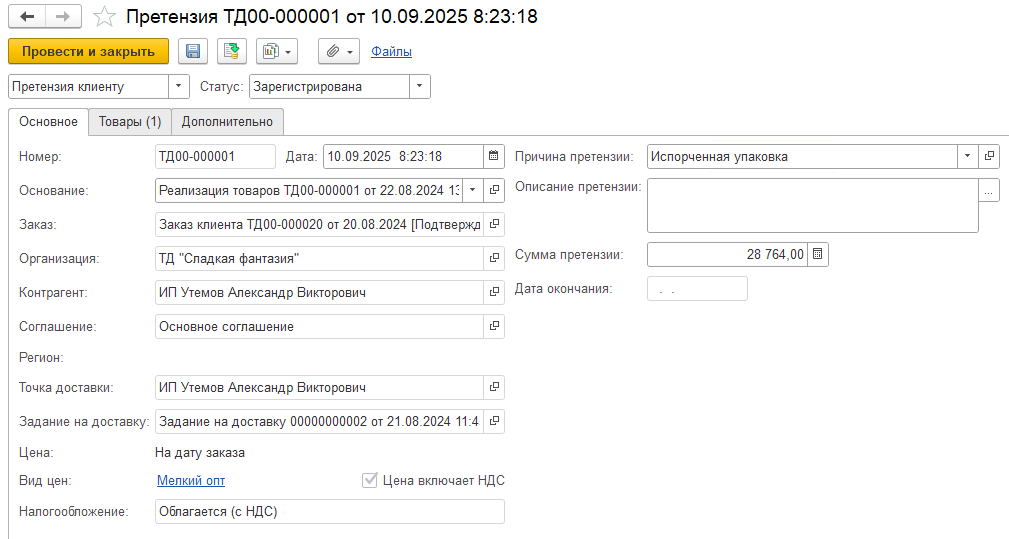
Task: Toggle the Цена включает НДС checkbox
Action: pyautogui.click(x=370, y=481)
